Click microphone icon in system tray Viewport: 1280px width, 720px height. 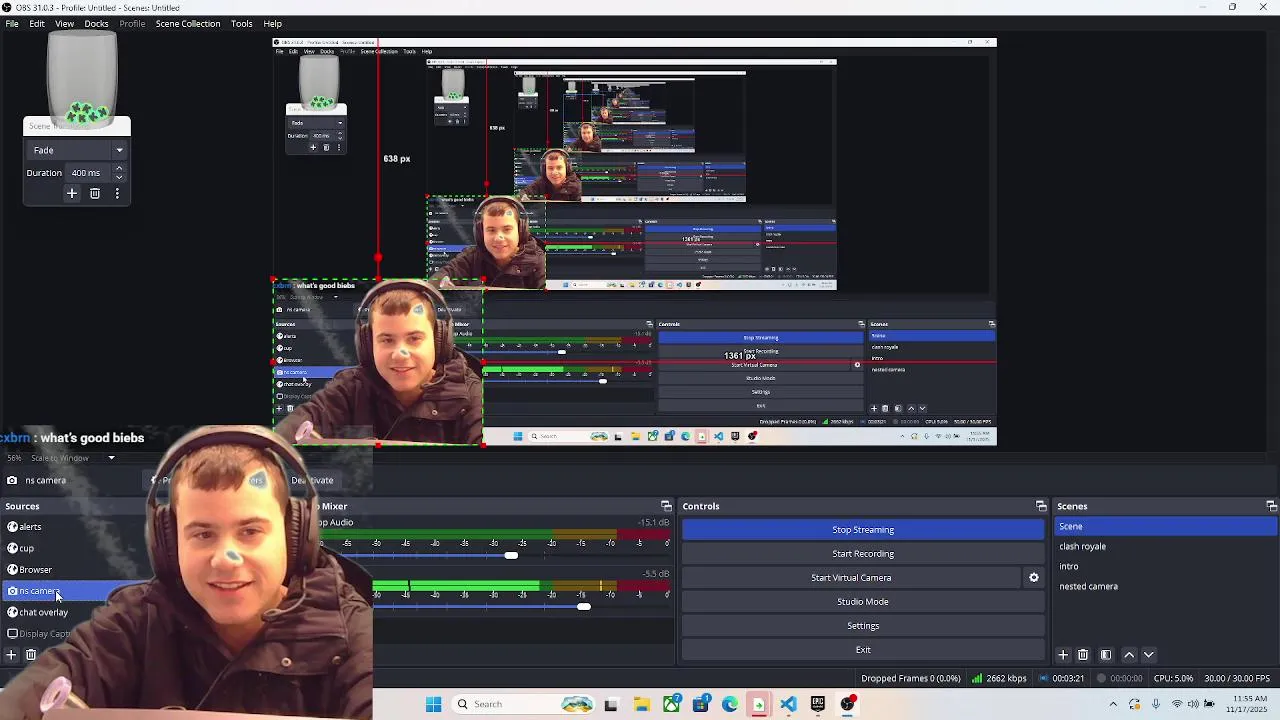tap(1156, 704)
